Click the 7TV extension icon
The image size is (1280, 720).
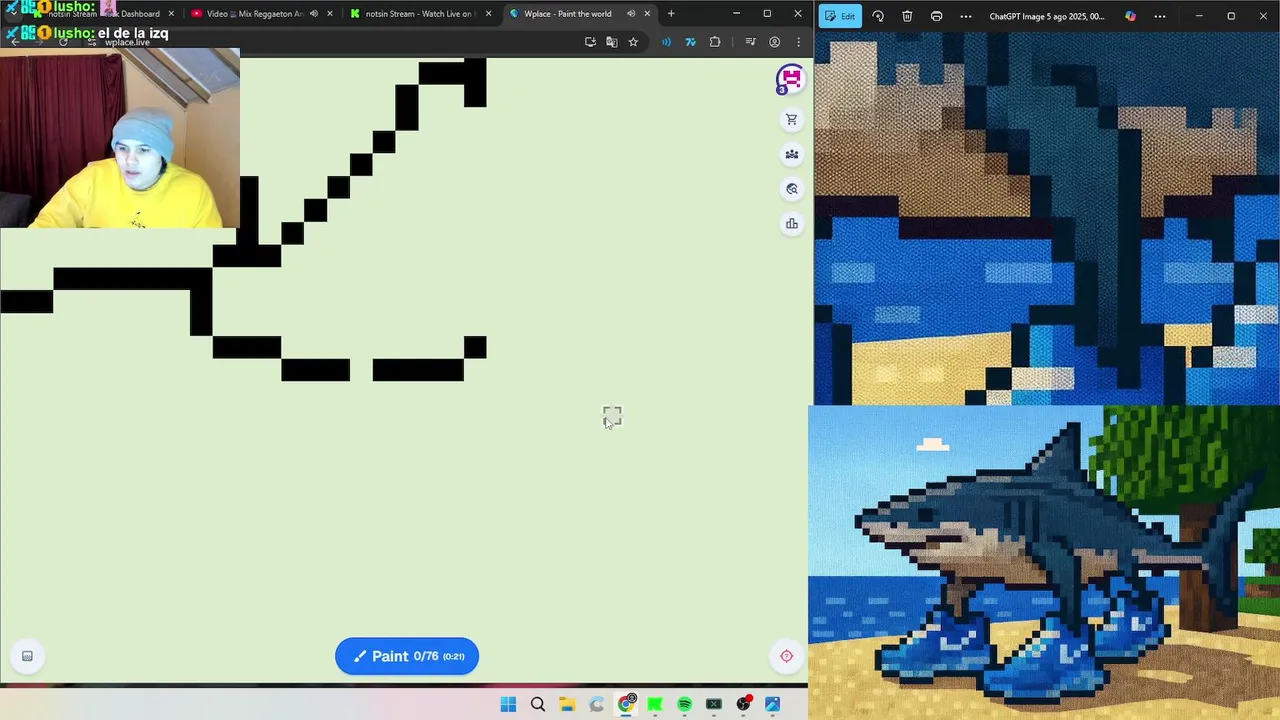[x=690, y=42]
